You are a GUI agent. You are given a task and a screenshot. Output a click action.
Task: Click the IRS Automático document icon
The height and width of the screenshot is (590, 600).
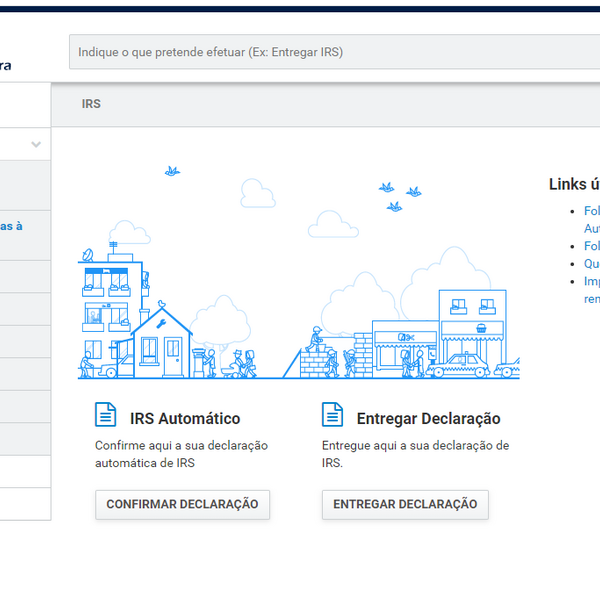(x=105, y=415)
